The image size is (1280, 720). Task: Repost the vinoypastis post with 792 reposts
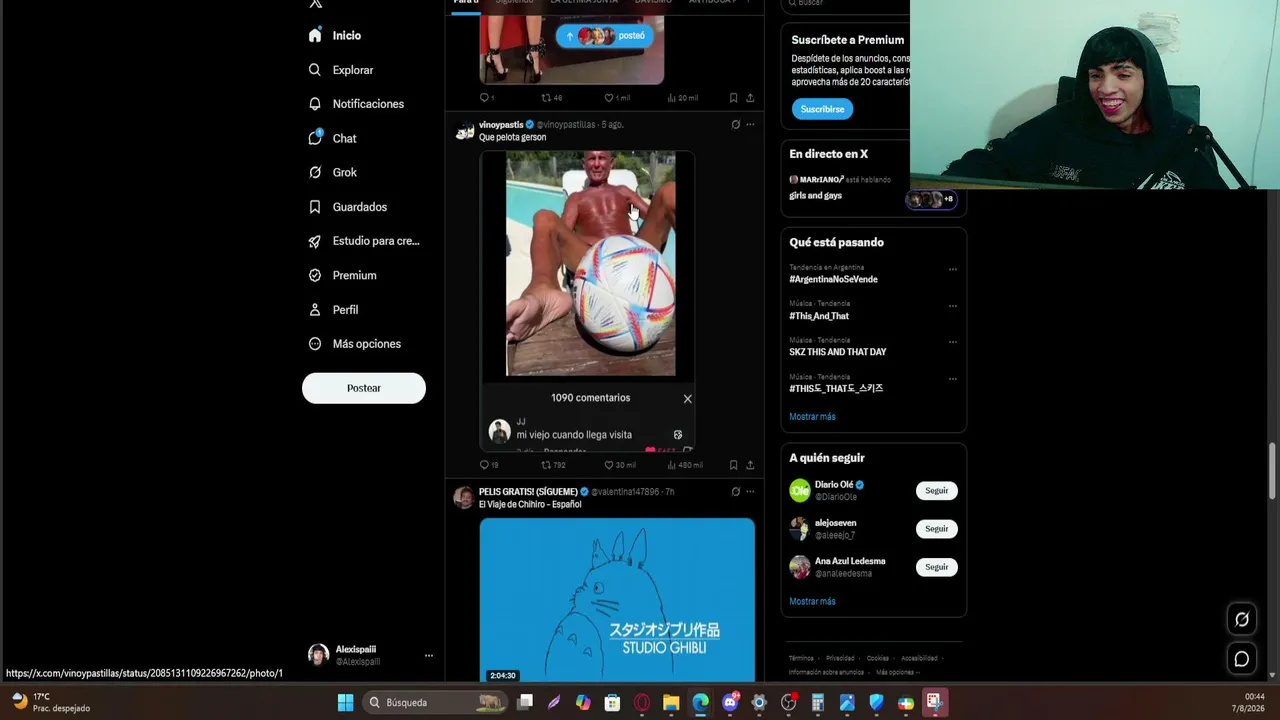coord(553,465)
